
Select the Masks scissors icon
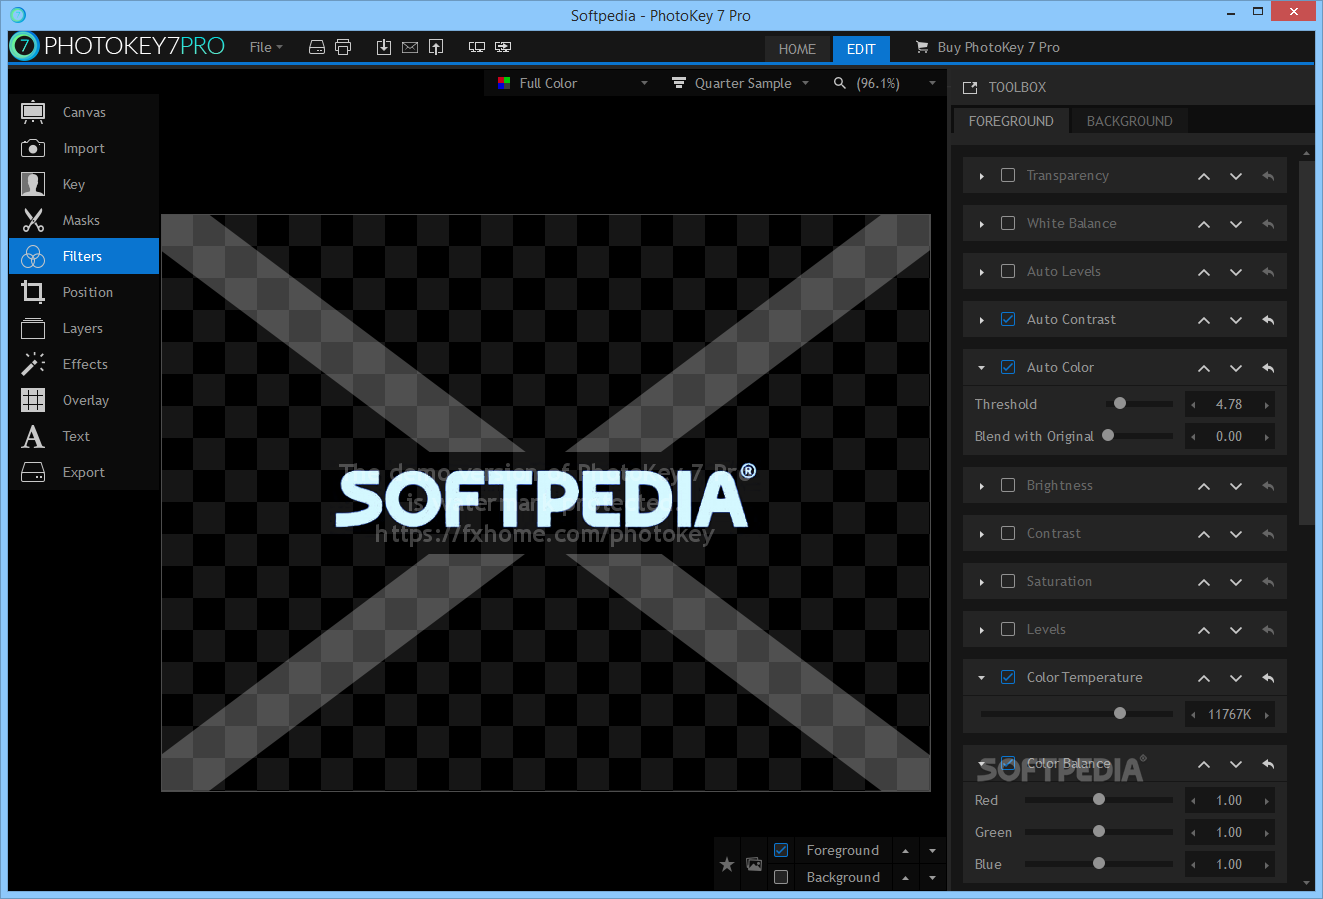click(33, 220)
